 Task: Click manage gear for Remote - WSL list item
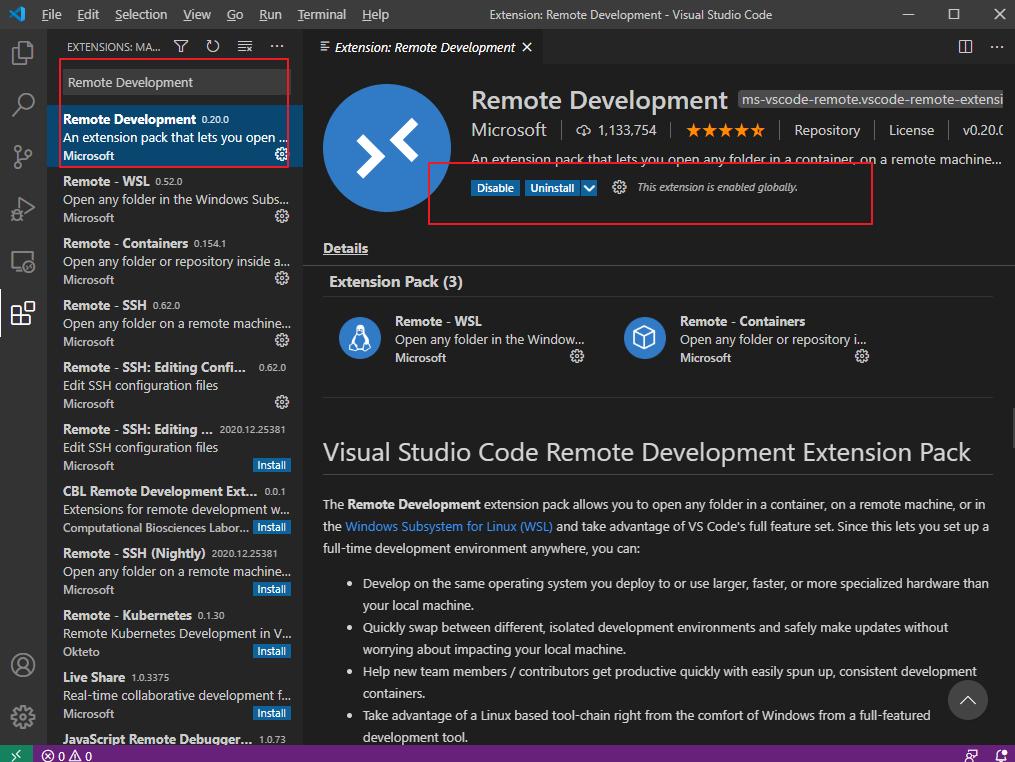click(x=282, y=216)
